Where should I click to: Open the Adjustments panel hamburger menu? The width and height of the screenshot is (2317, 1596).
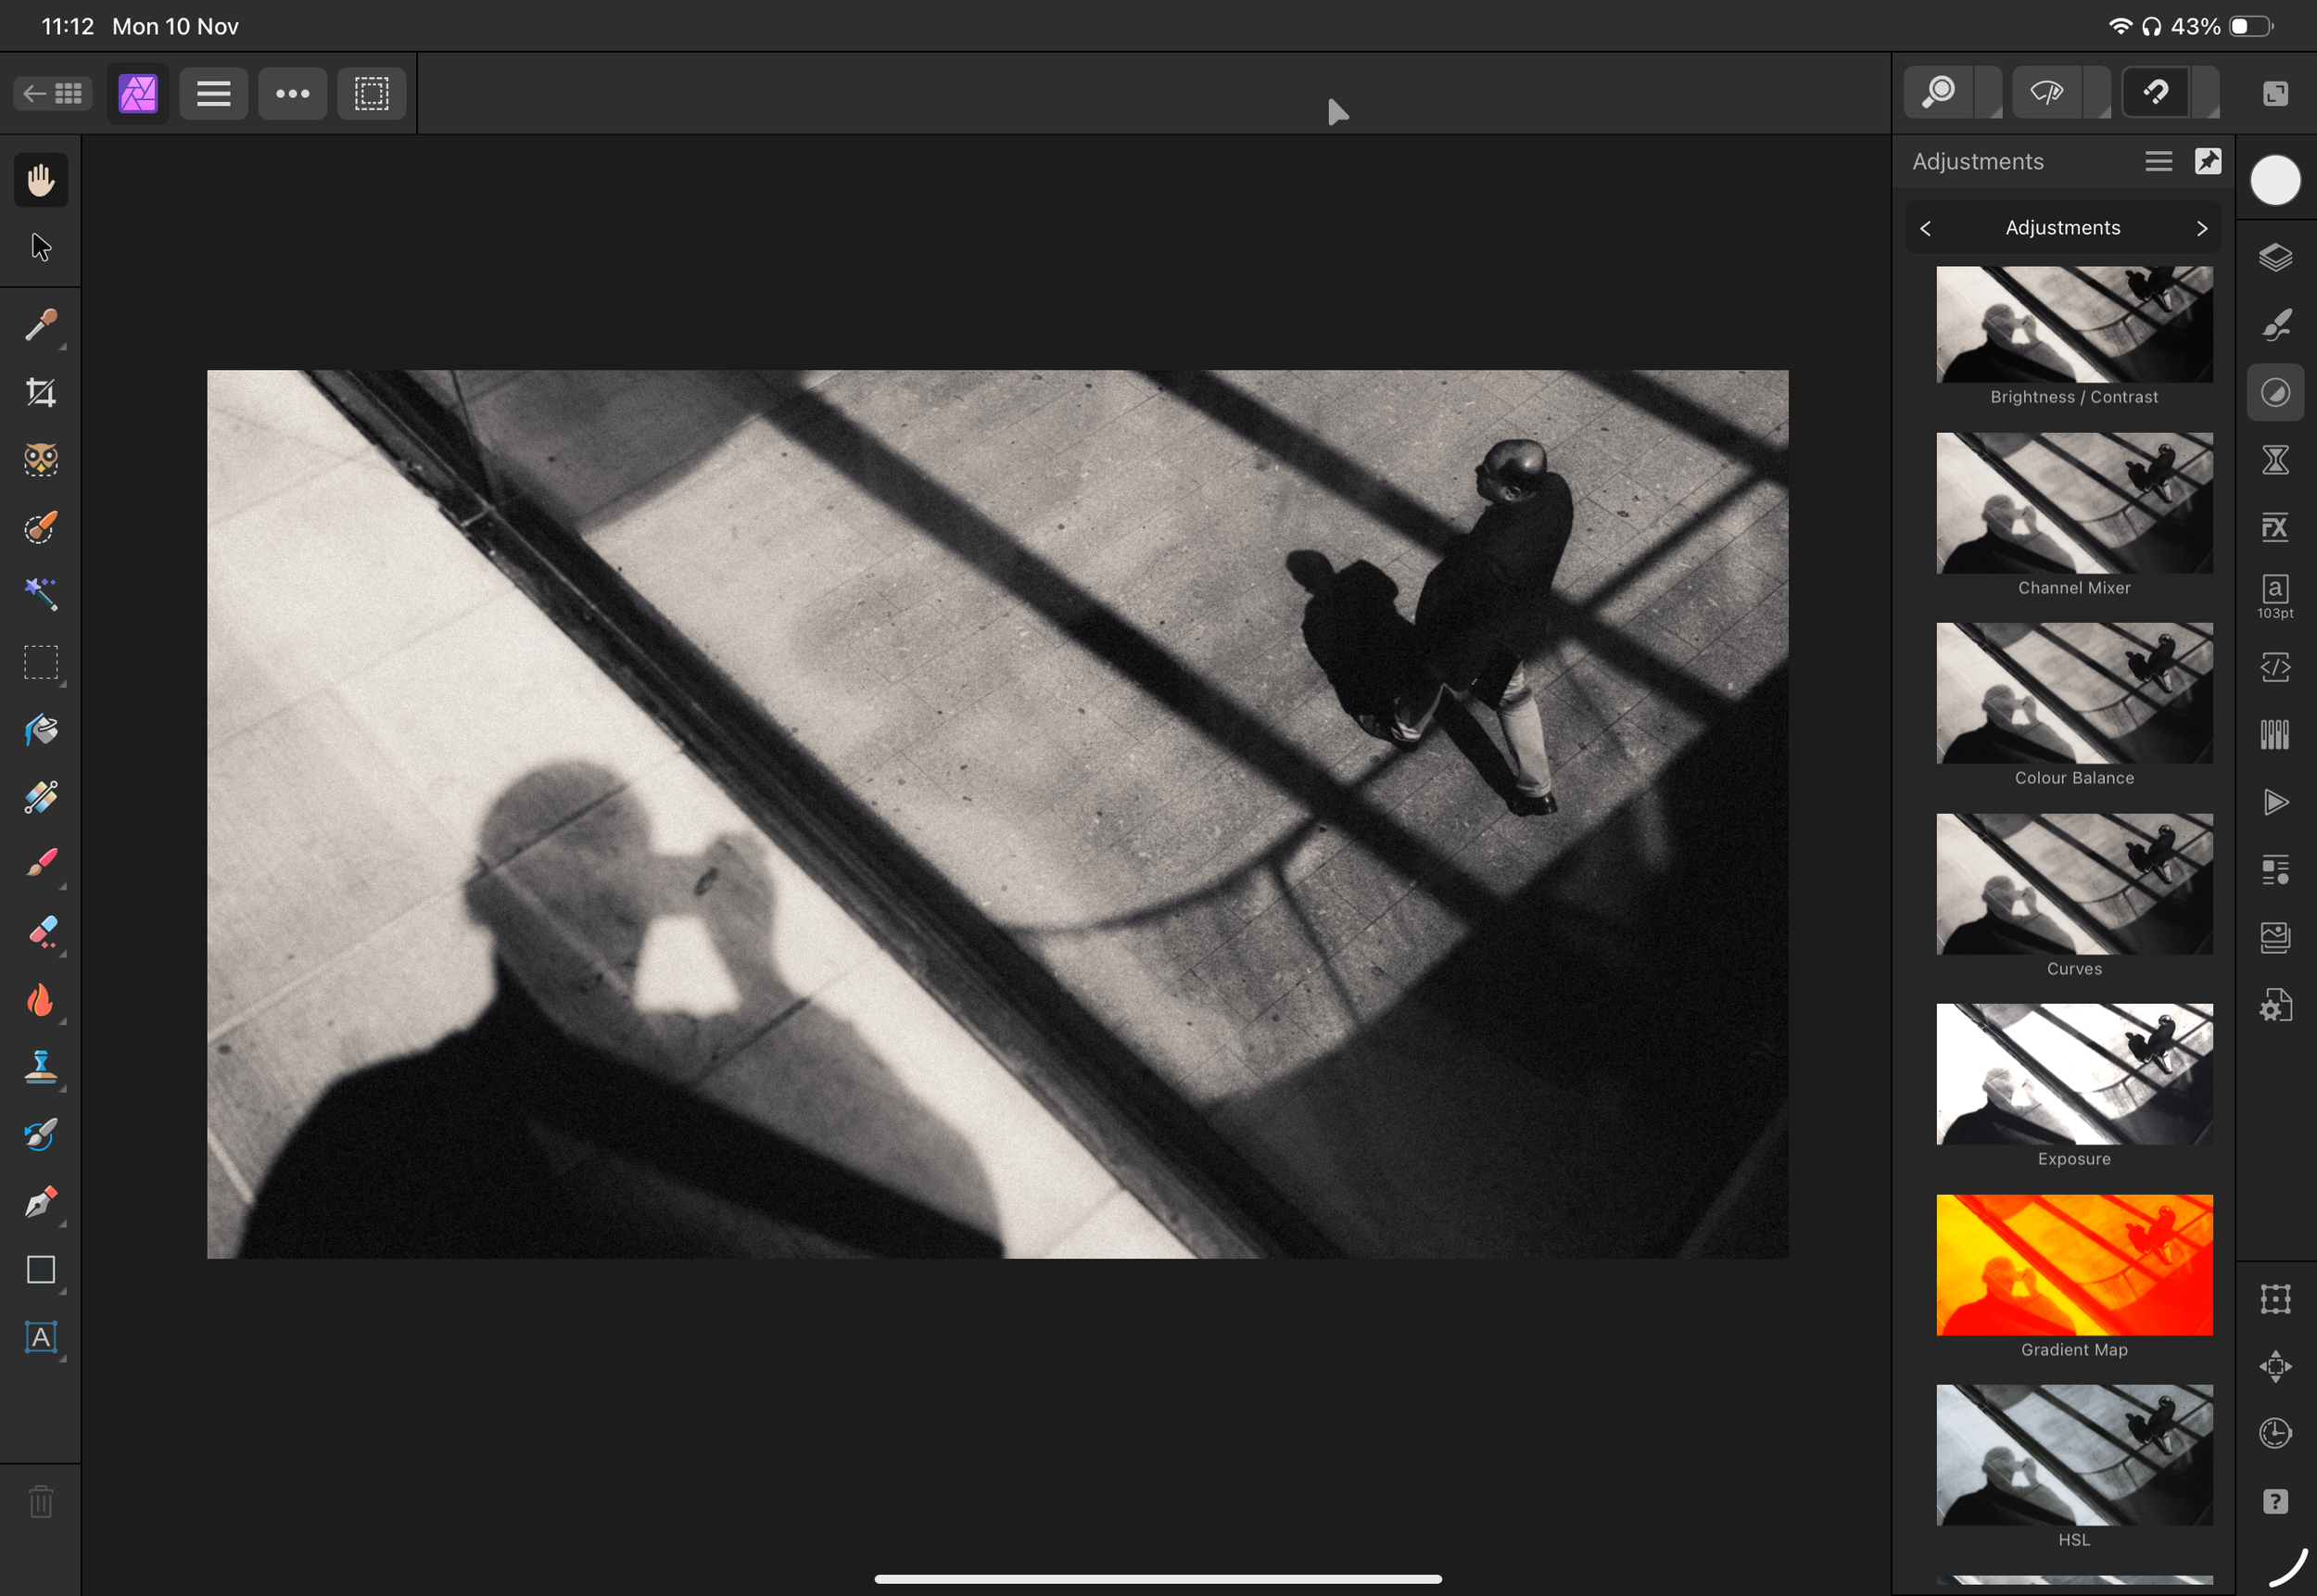point(2158,161)
